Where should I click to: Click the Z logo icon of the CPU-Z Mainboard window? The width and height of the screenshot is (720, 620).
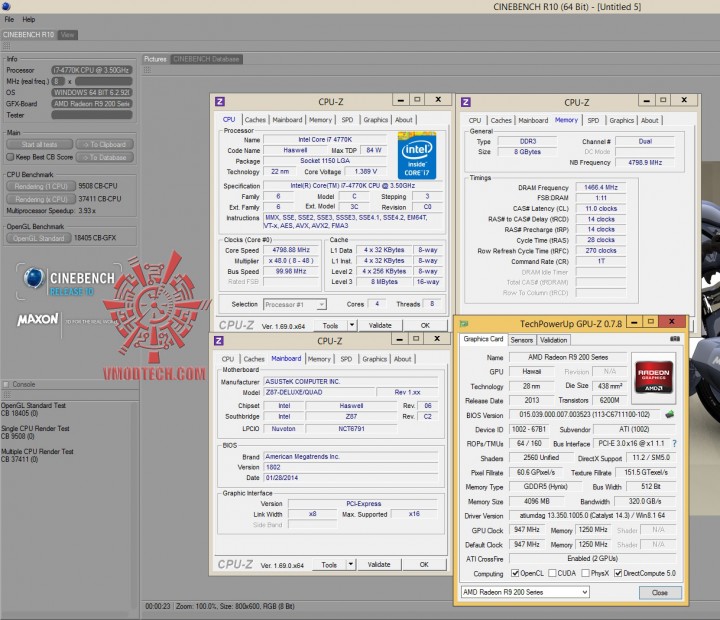click(x=219, y=341)
